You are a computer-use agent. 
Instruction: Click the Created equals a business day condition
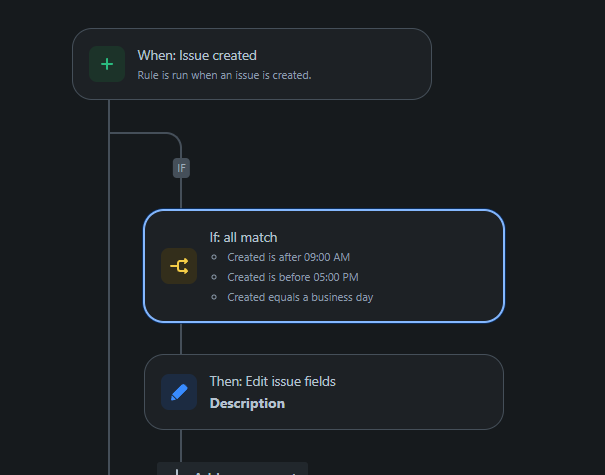coord(300,298)
